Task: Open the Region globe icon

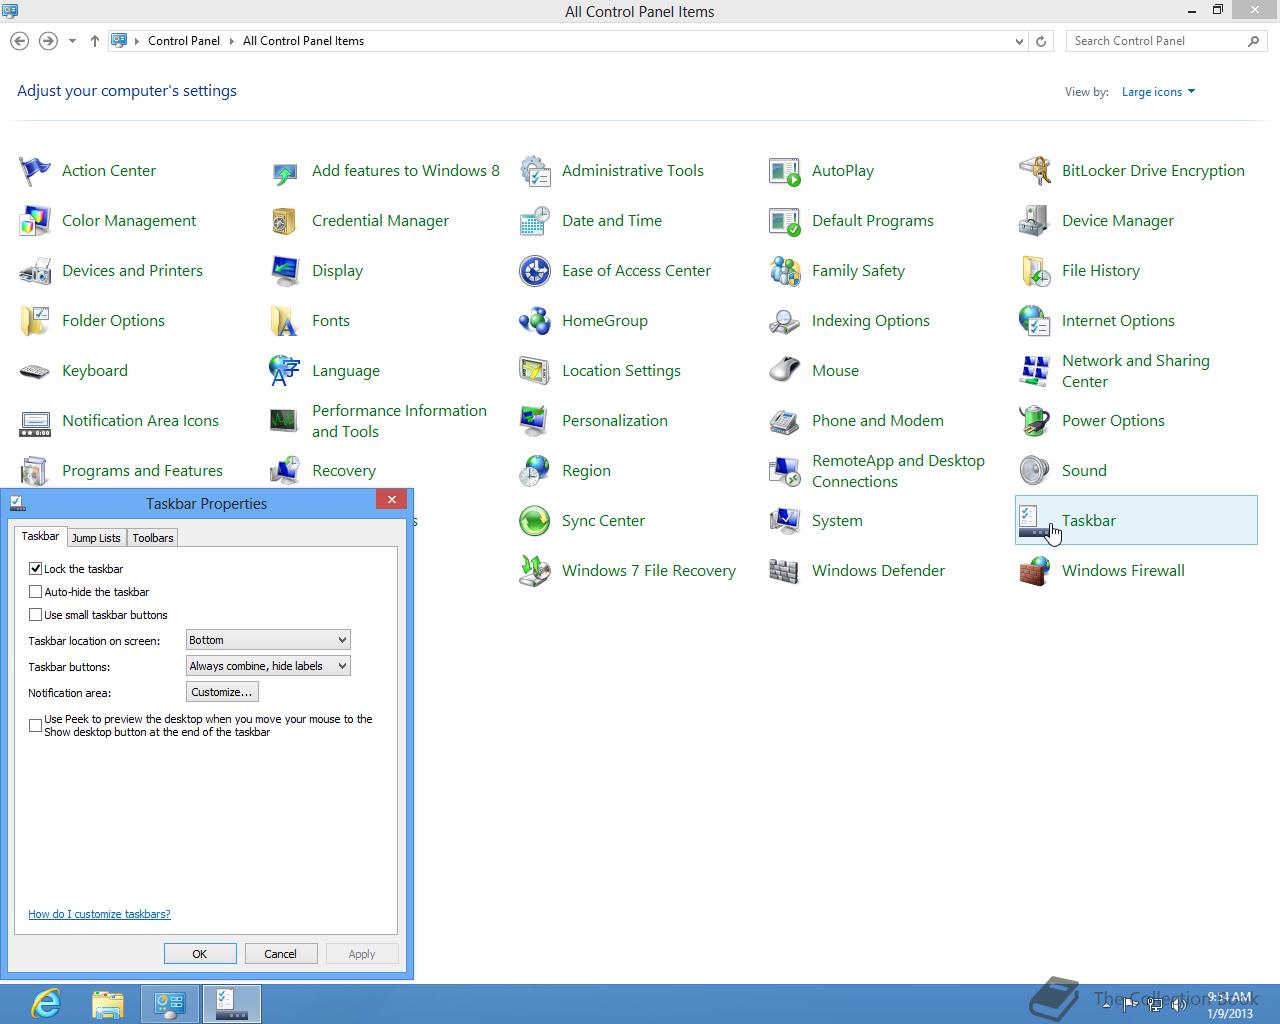Action: (x=535, y=471)
